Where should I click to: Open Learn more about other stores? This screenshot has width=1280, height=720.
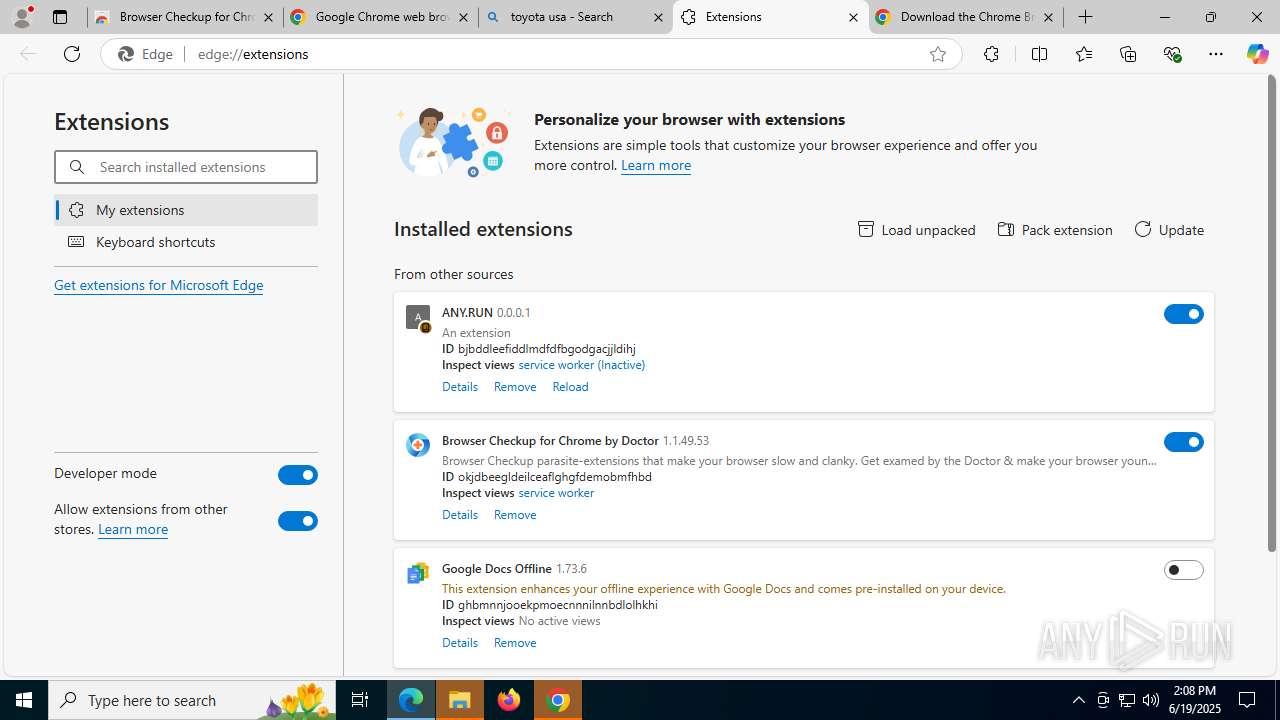[133, 529]
